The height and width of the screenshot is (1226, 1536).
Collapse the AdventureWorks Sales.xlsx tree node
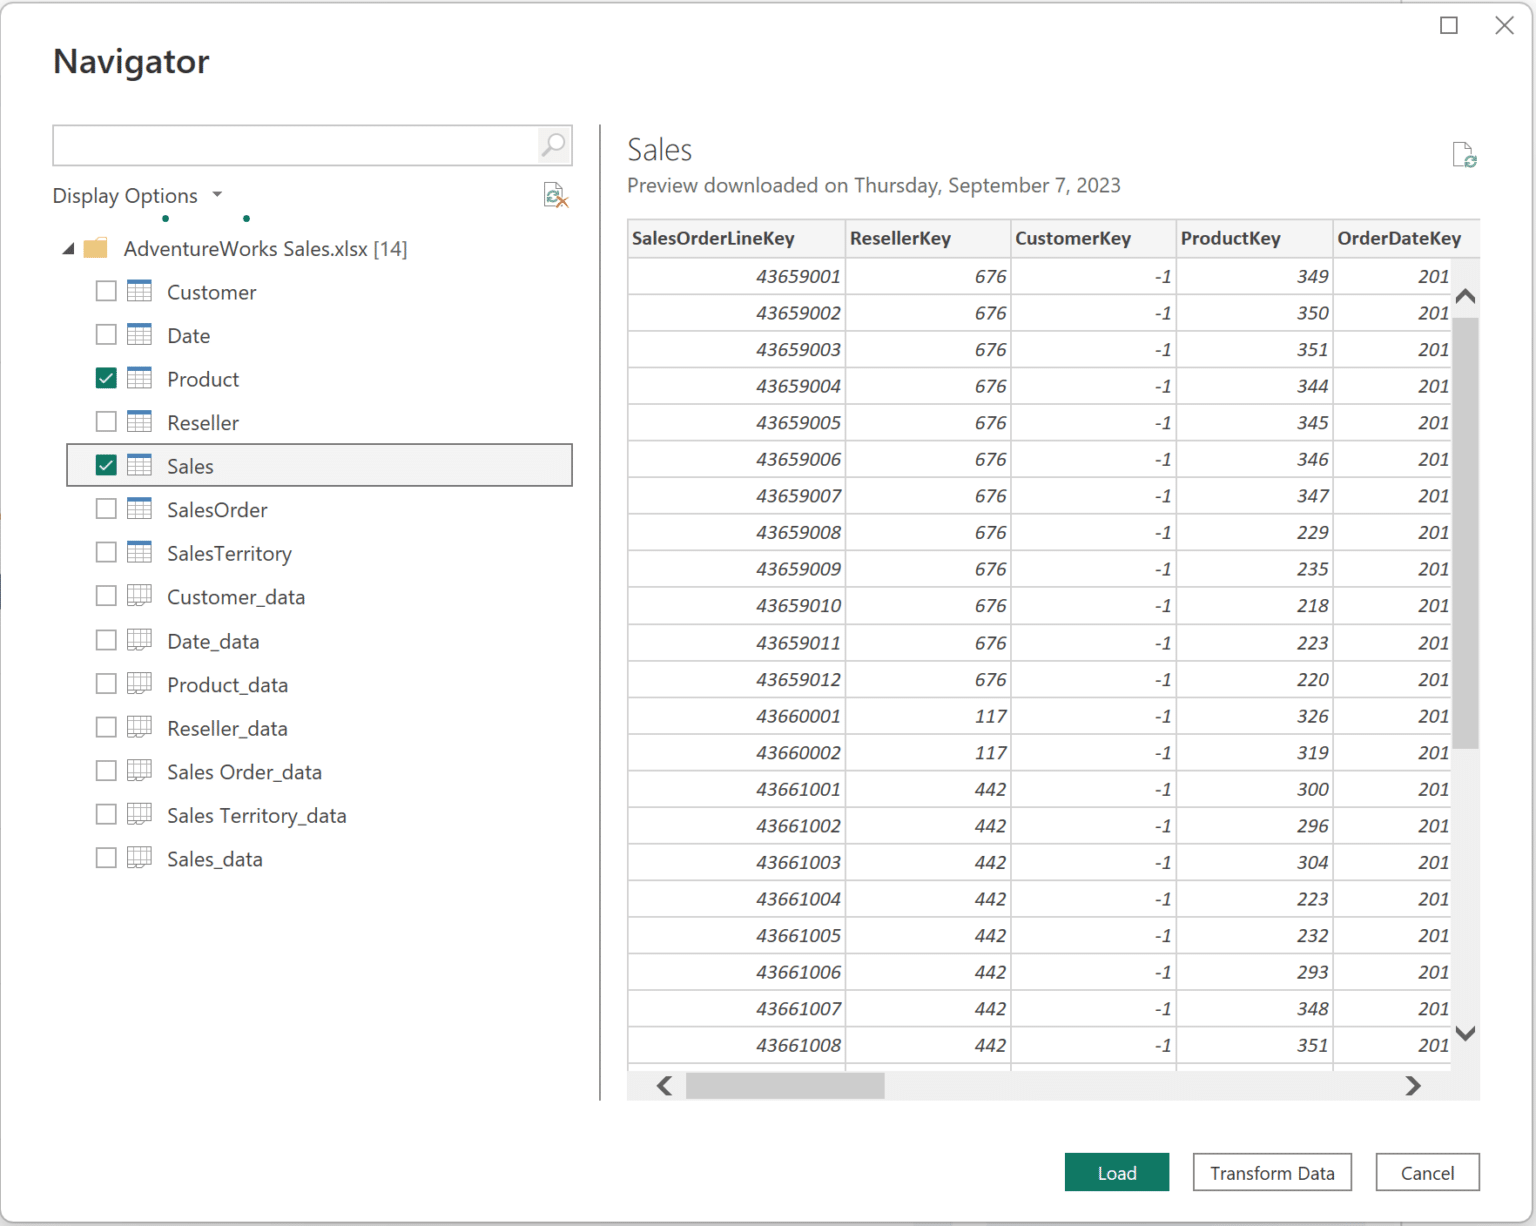67,248
